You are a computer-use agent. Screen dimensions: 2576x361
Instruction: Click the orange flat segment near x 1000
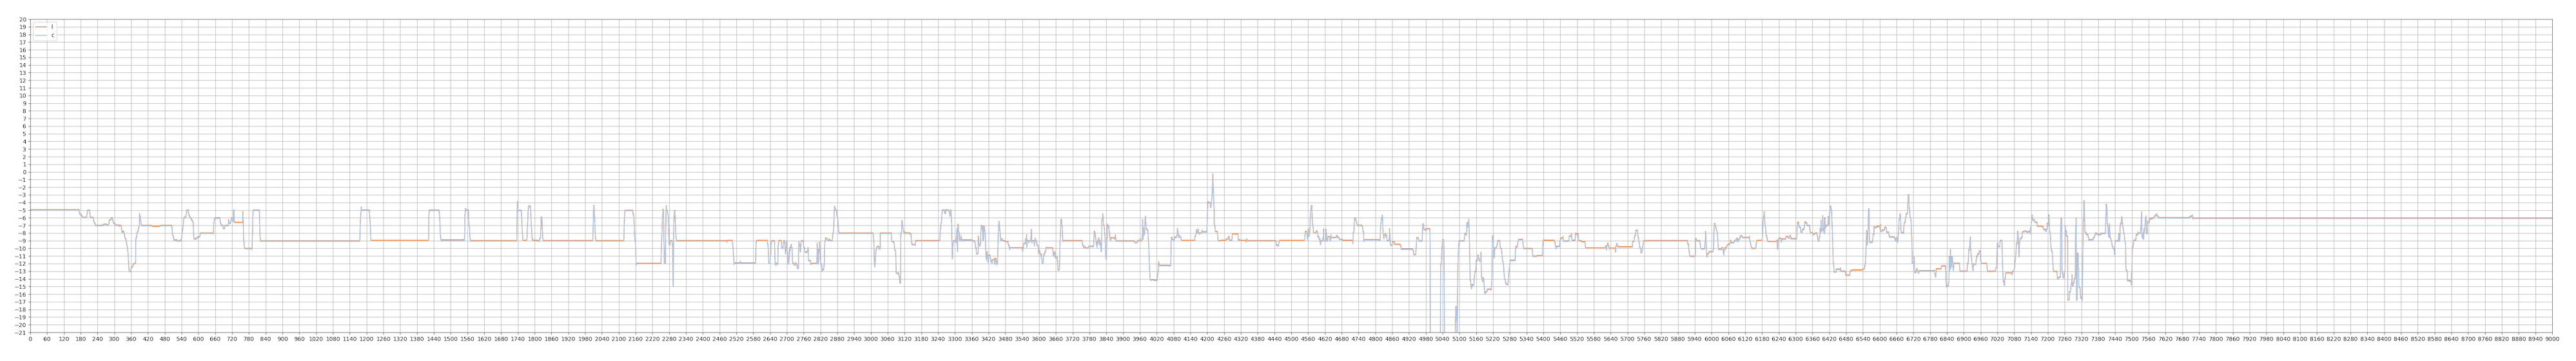point(310,241)
